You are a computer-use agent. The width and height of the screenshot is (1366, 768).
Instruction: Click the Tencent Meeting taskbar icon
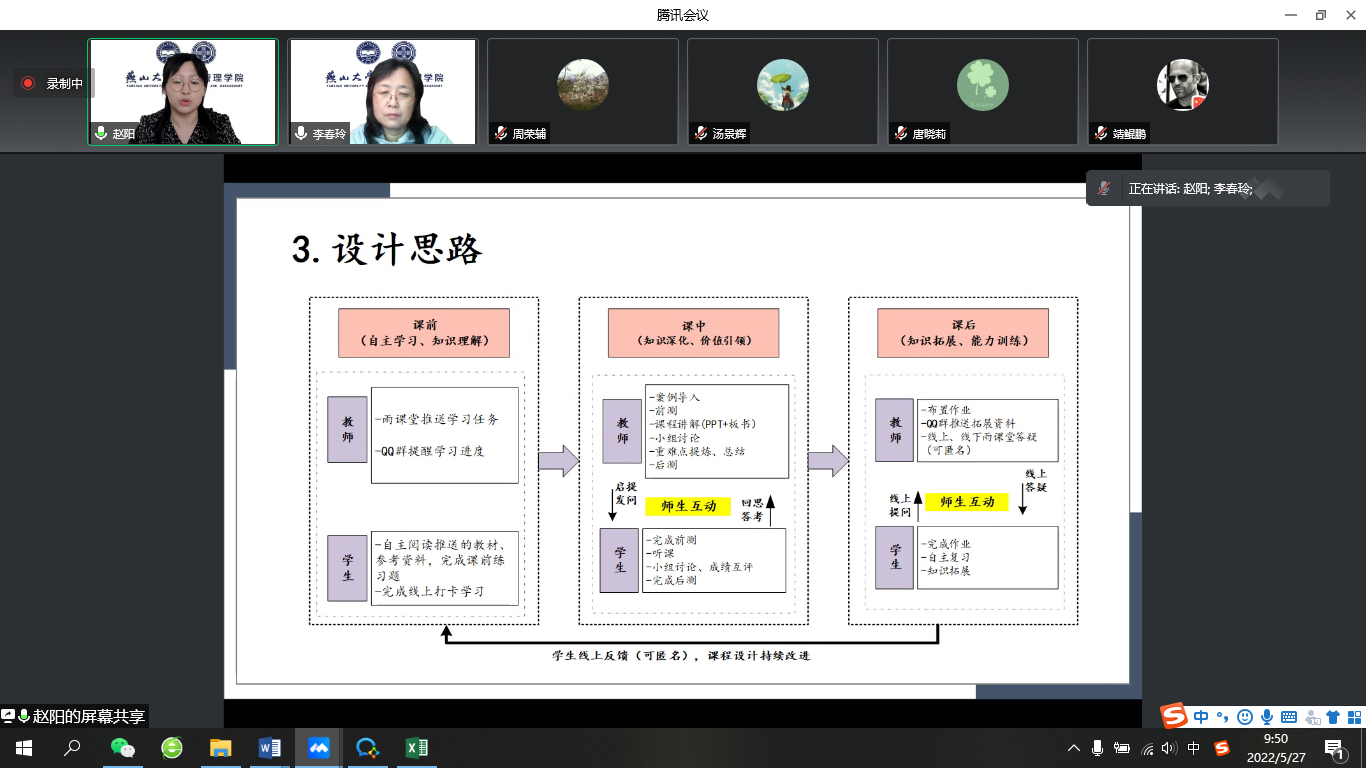click(319, 748)
